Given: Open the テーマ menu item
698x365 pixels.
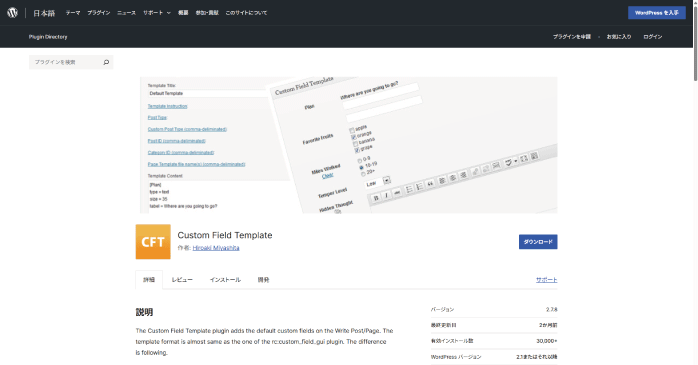Looking at the screenshot, I should click(x=73, y=13).
